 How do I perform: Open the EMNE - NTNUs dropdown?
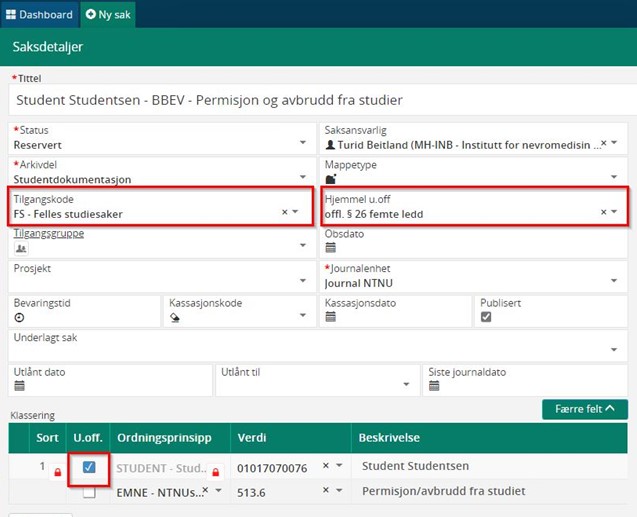click(218, 490)
